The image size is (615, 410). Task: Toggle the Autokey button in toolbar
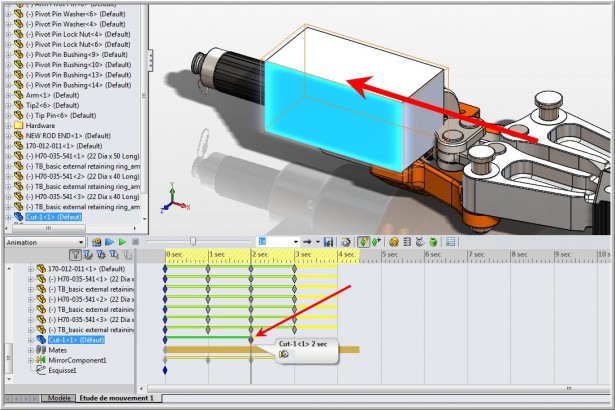point(363,242)
